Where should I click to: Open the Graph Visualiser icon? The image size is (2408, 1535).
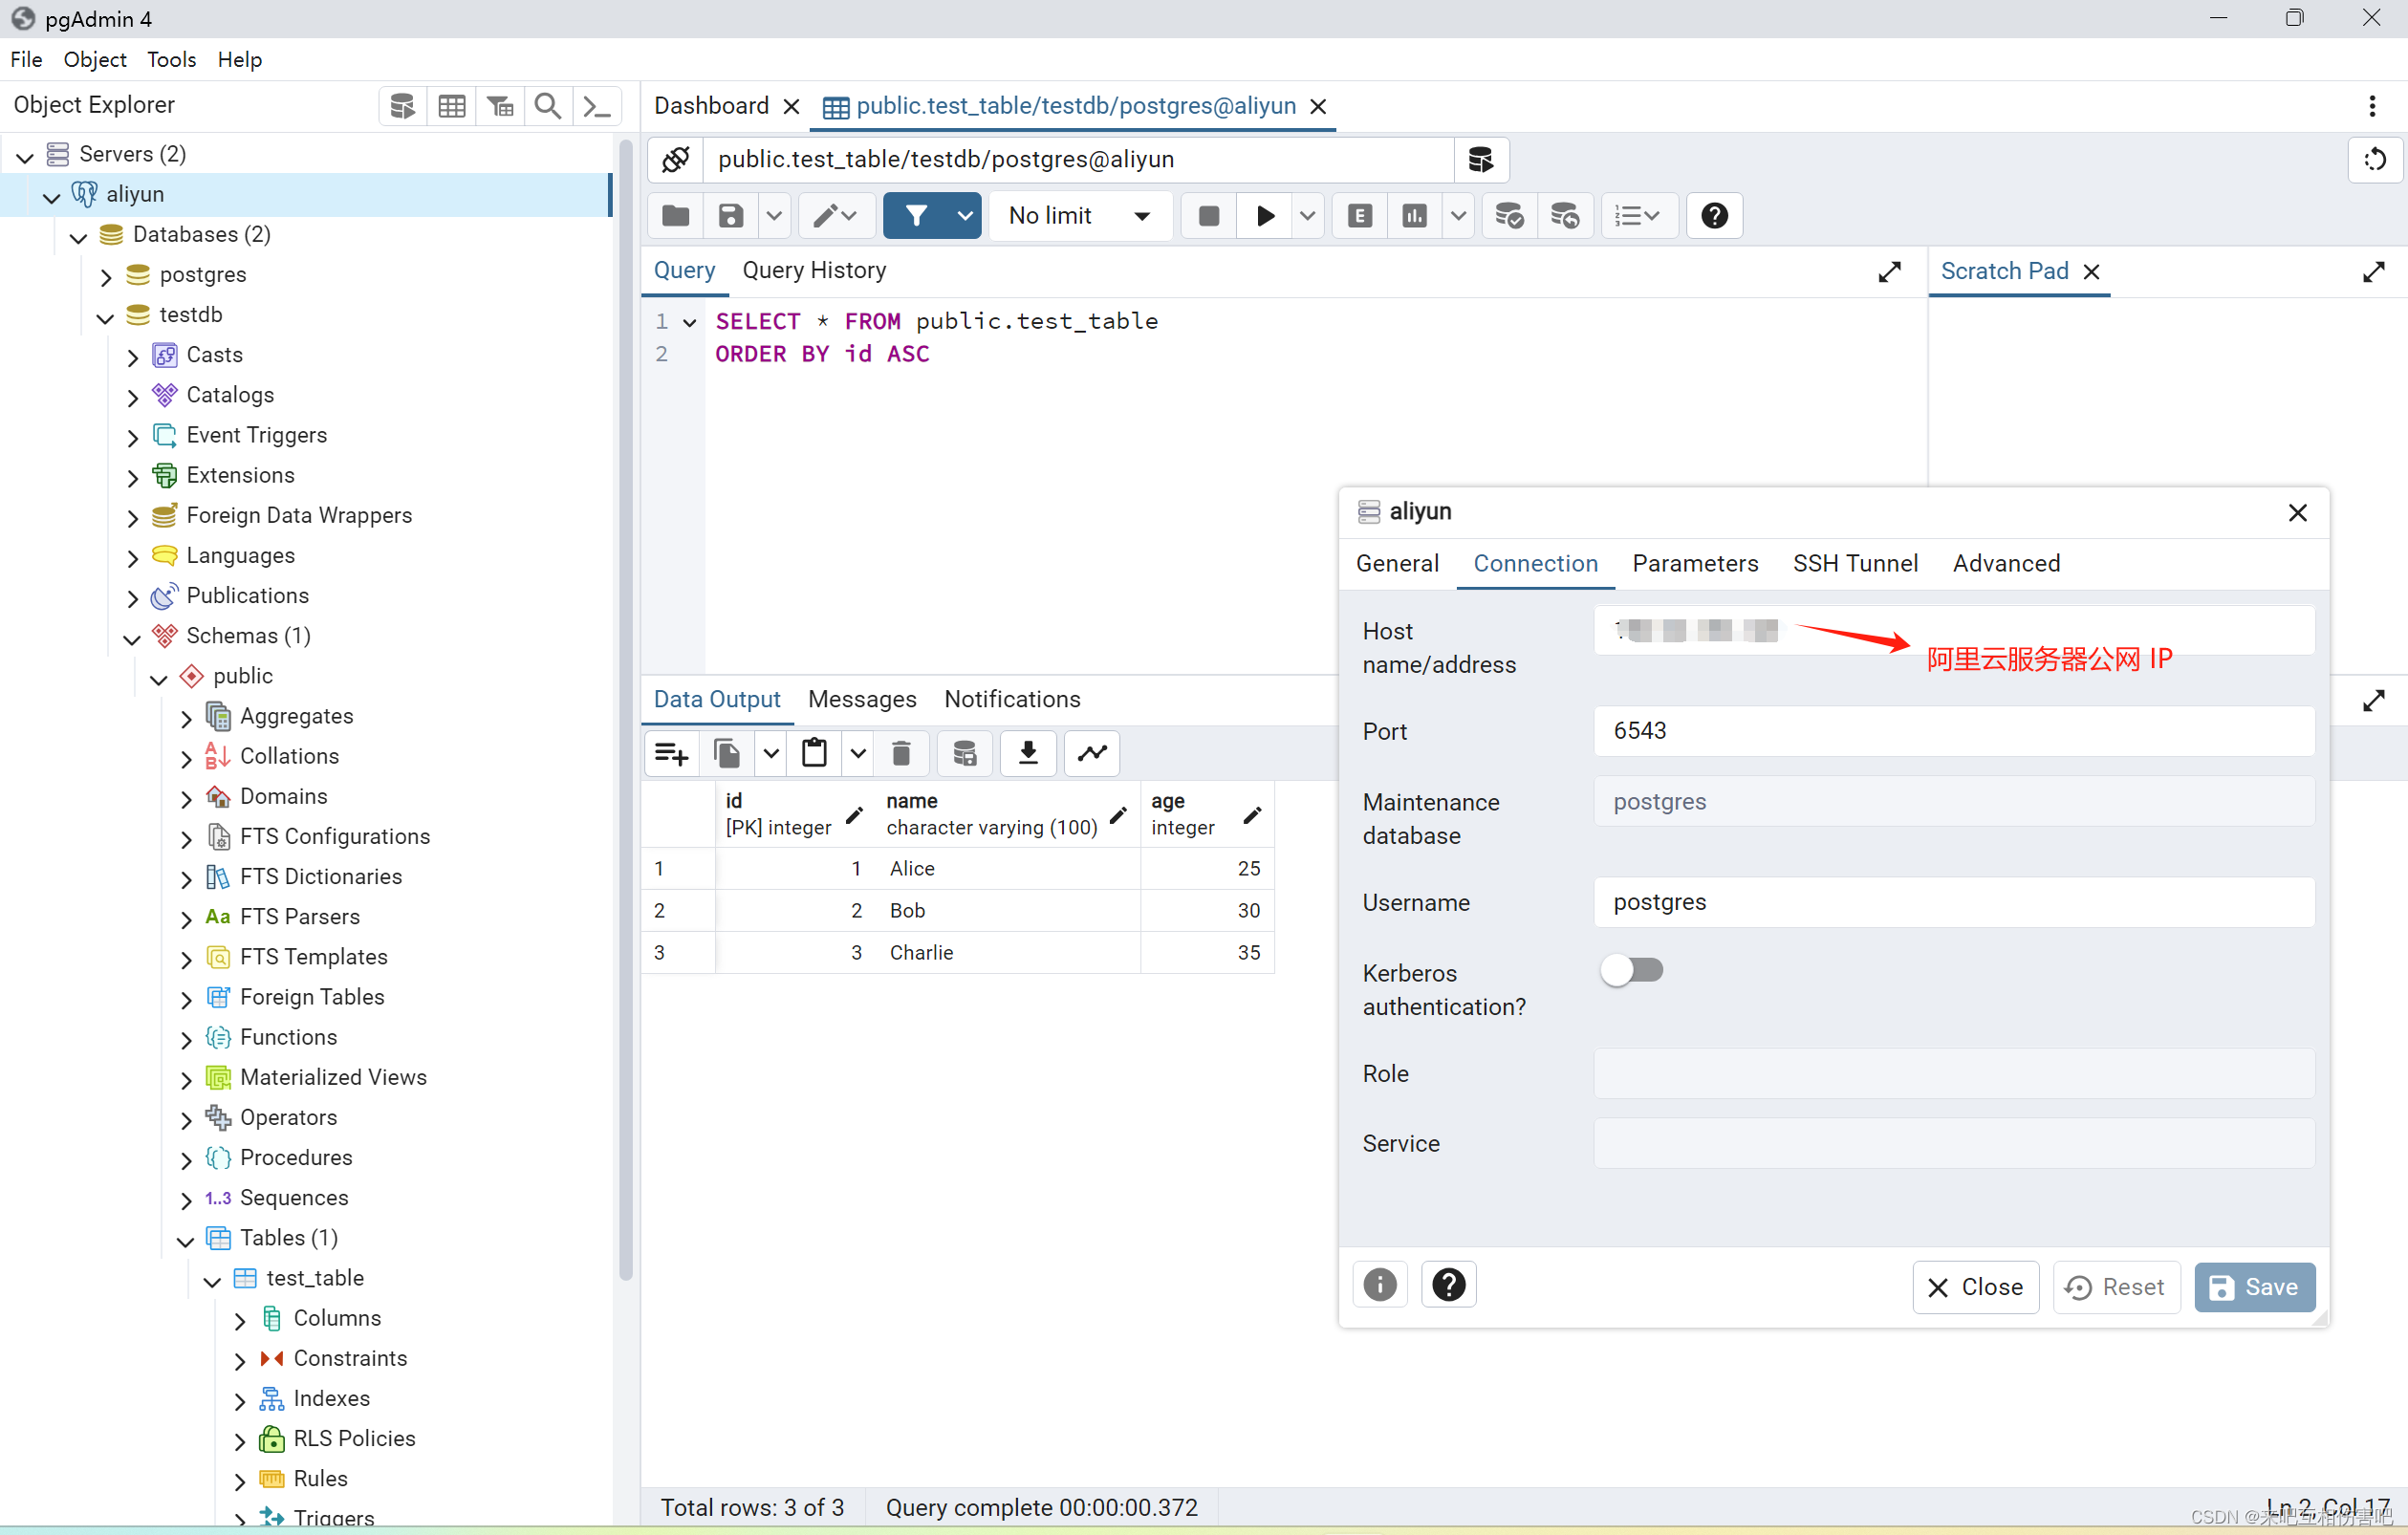(x=1092, y=753)
